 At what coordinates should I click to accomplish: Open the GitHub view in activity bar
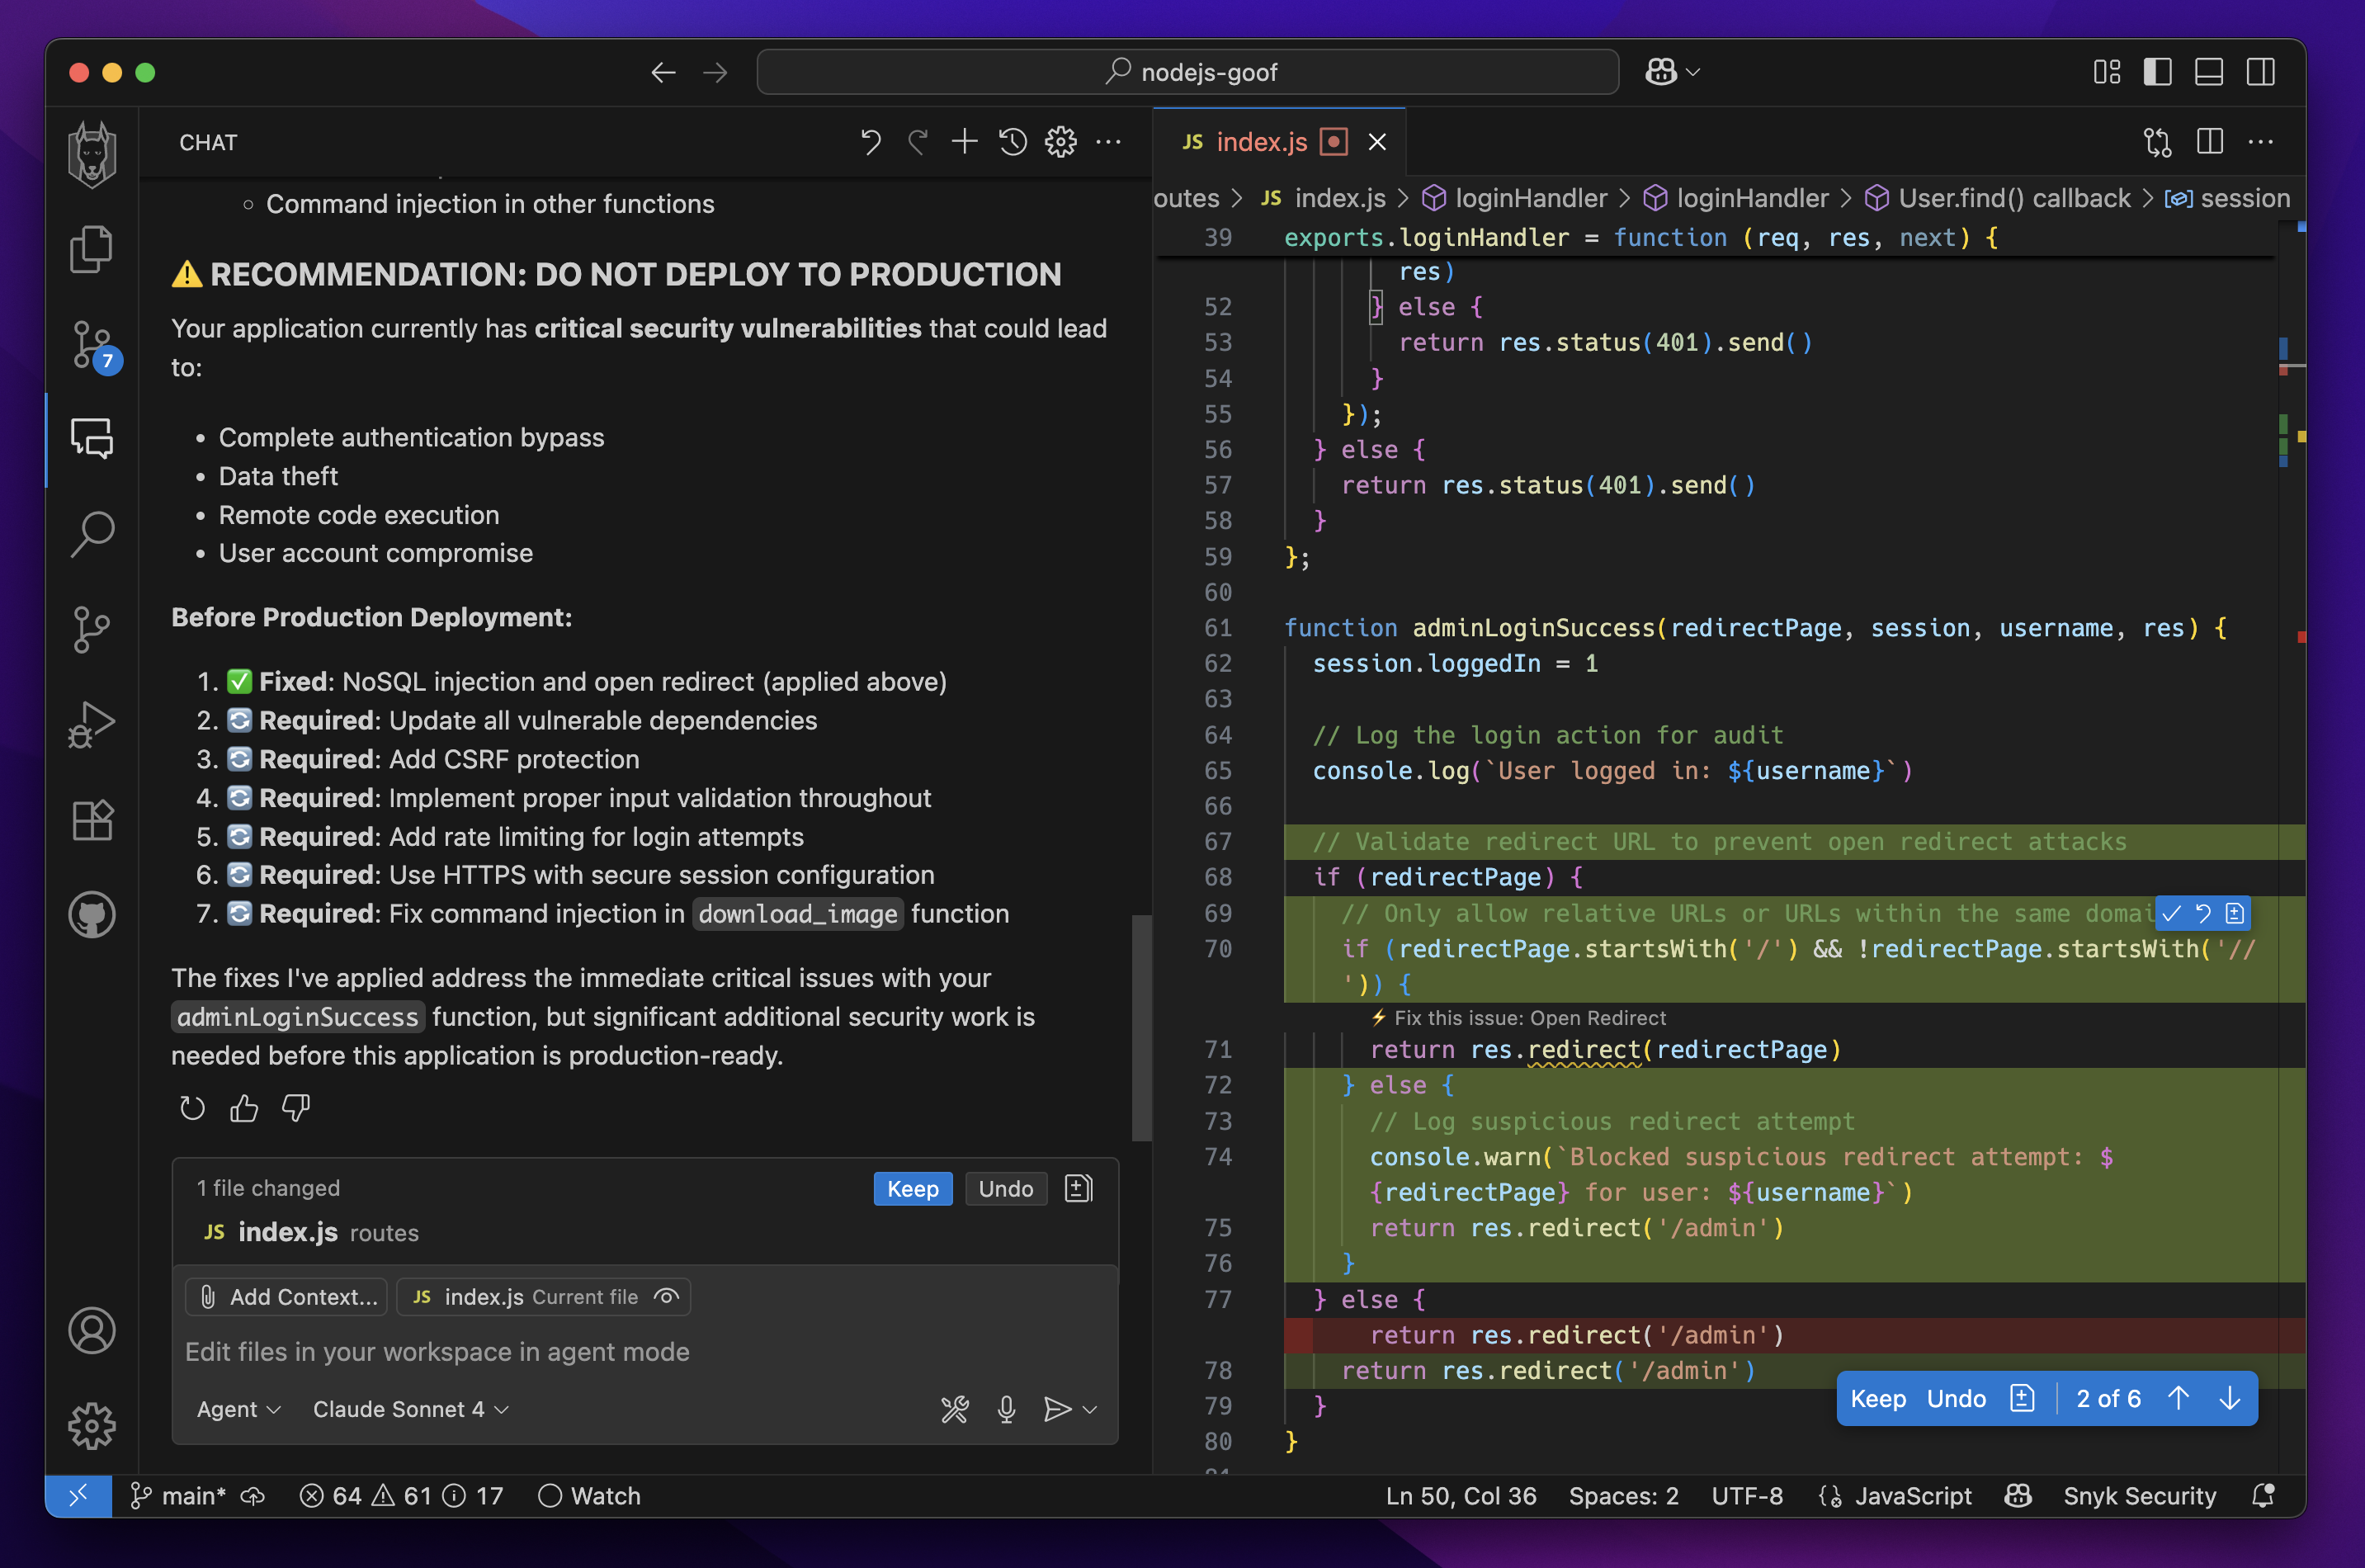click(x=92, y=914)
